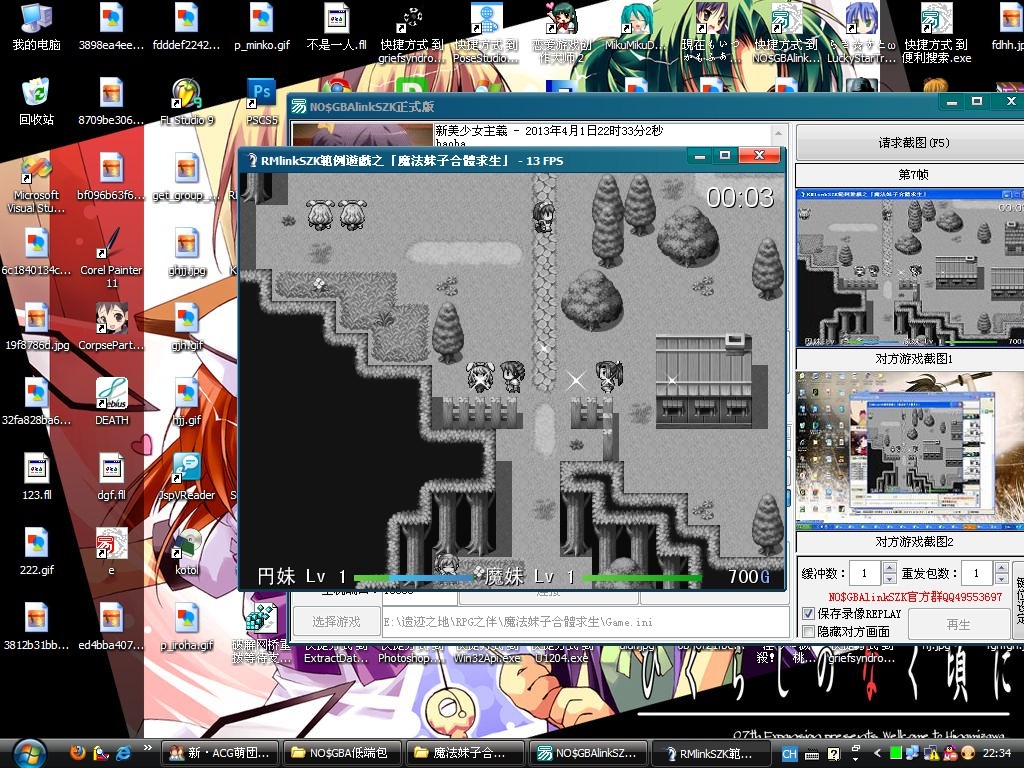The image size is (1024, 768).
Task: Increase the 重发包数 value with up arrow
Action: click(1002, 568)
